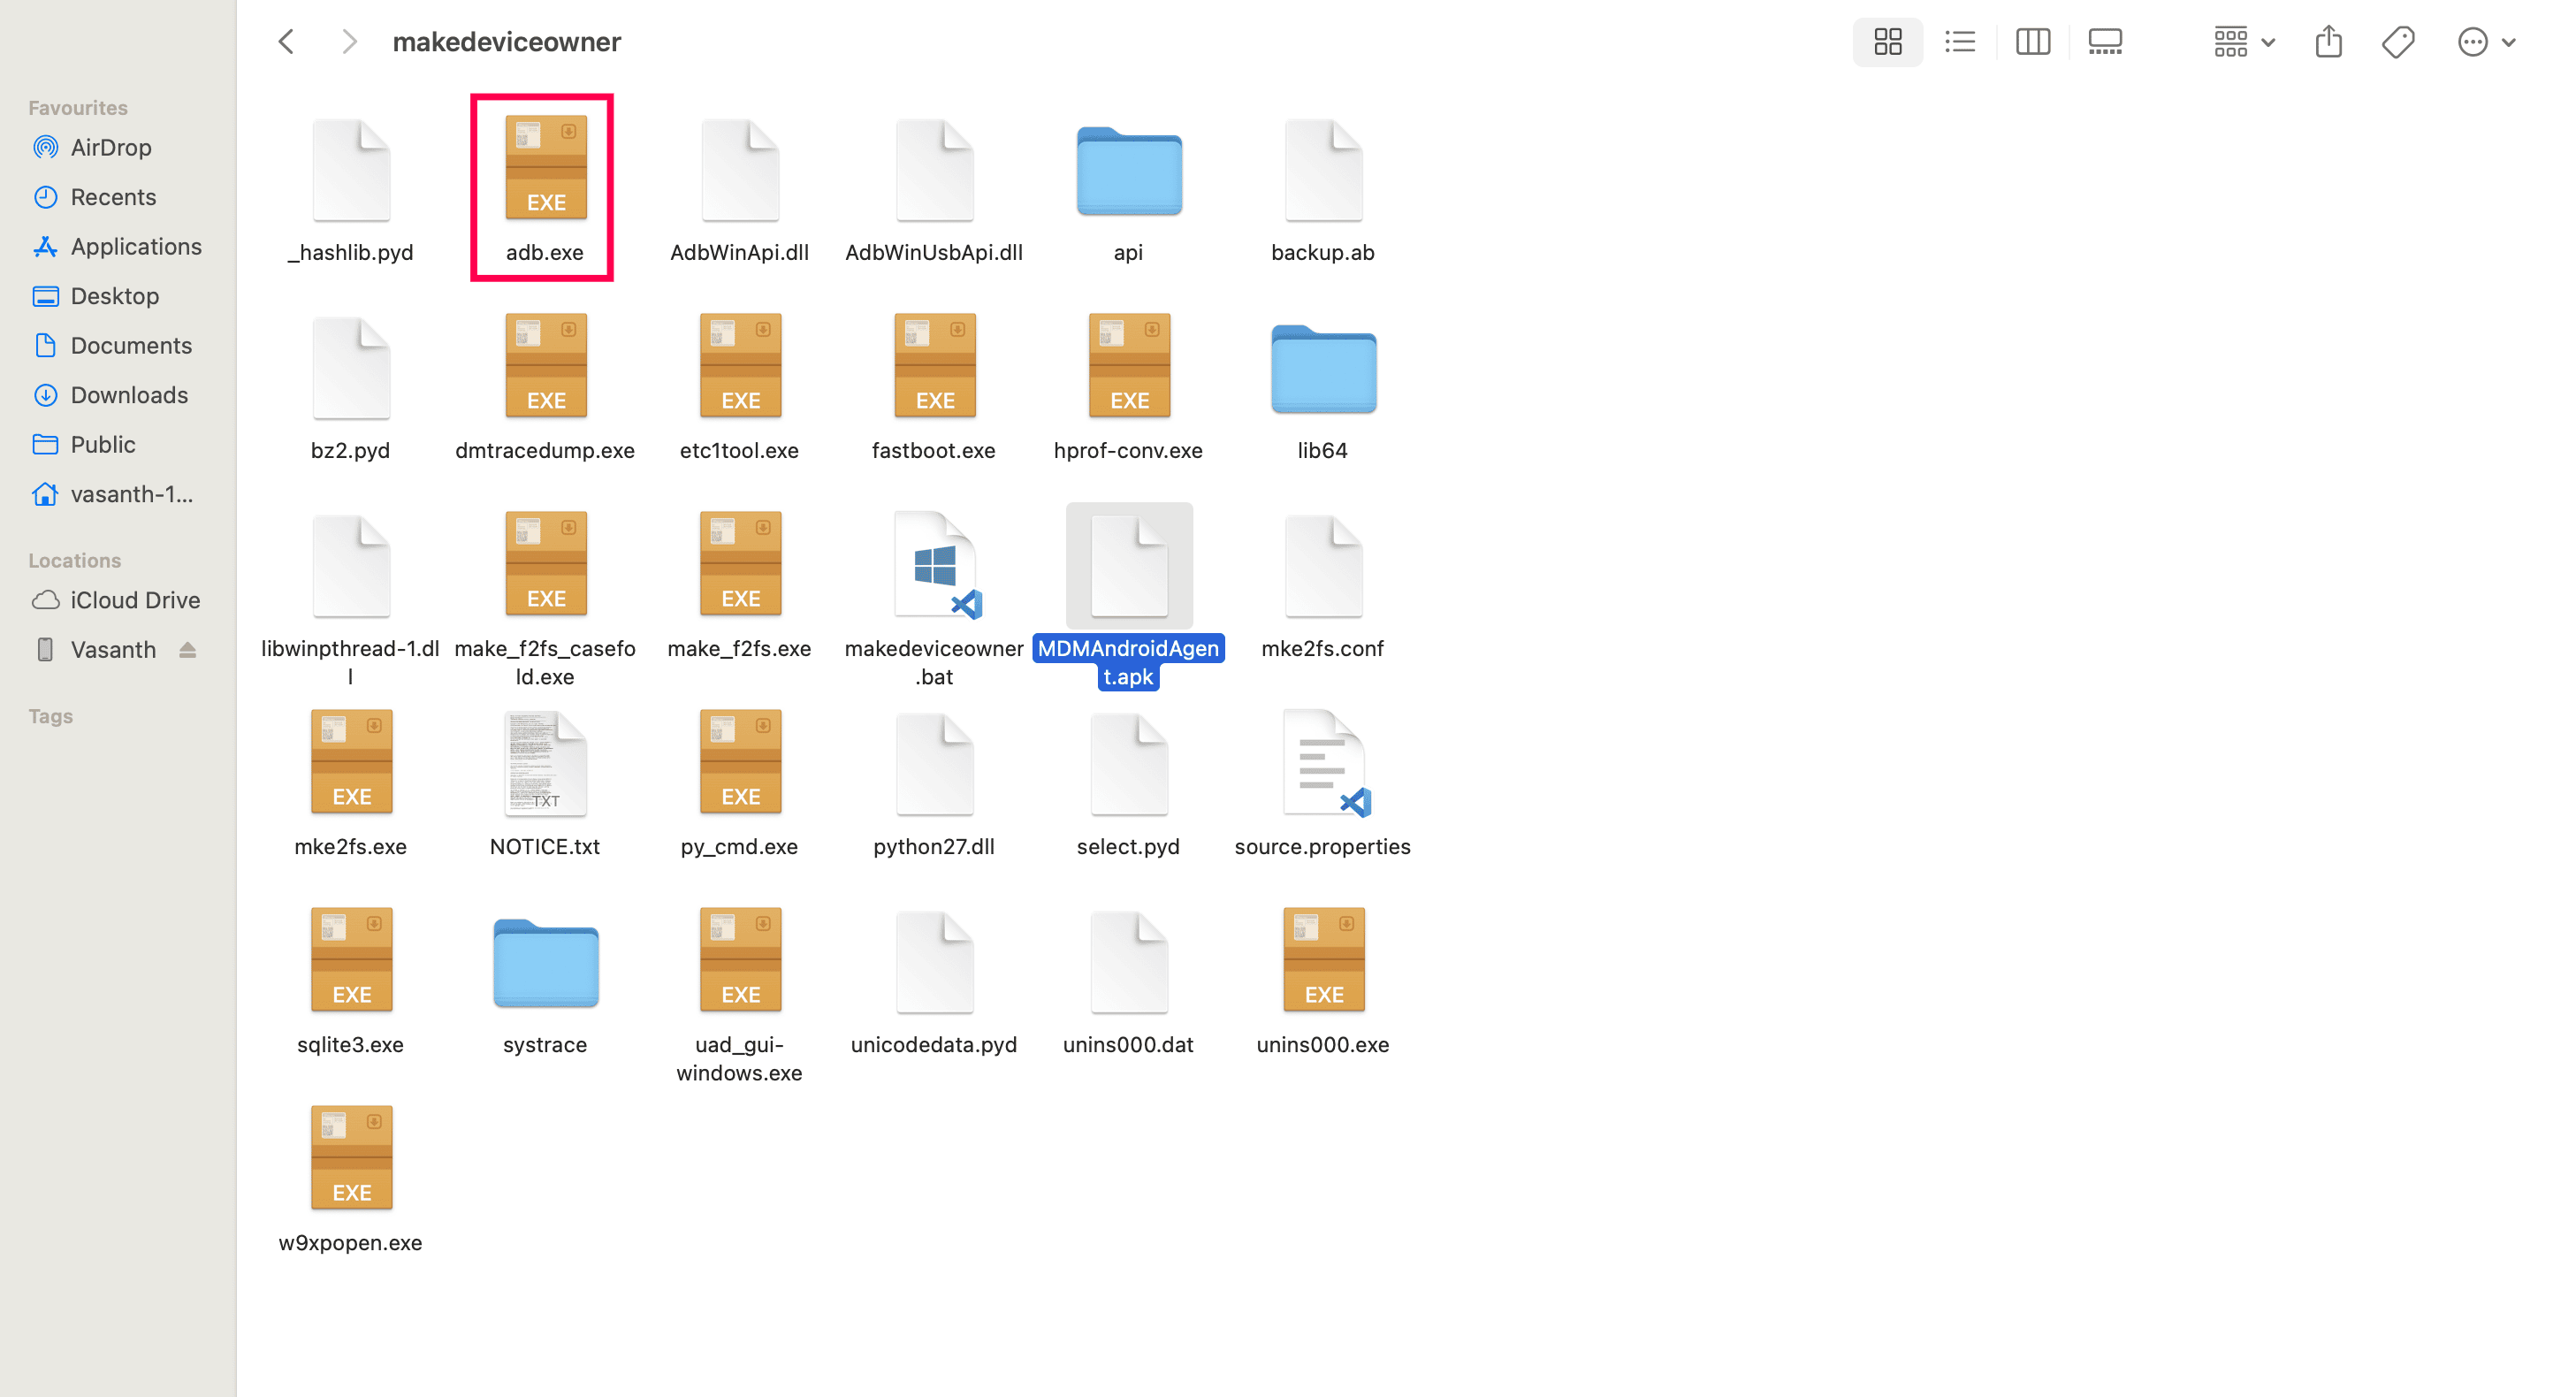Select the fastboot.exe file icon
This screenshot has width=2576, height=1397.
tap(934, 366)
